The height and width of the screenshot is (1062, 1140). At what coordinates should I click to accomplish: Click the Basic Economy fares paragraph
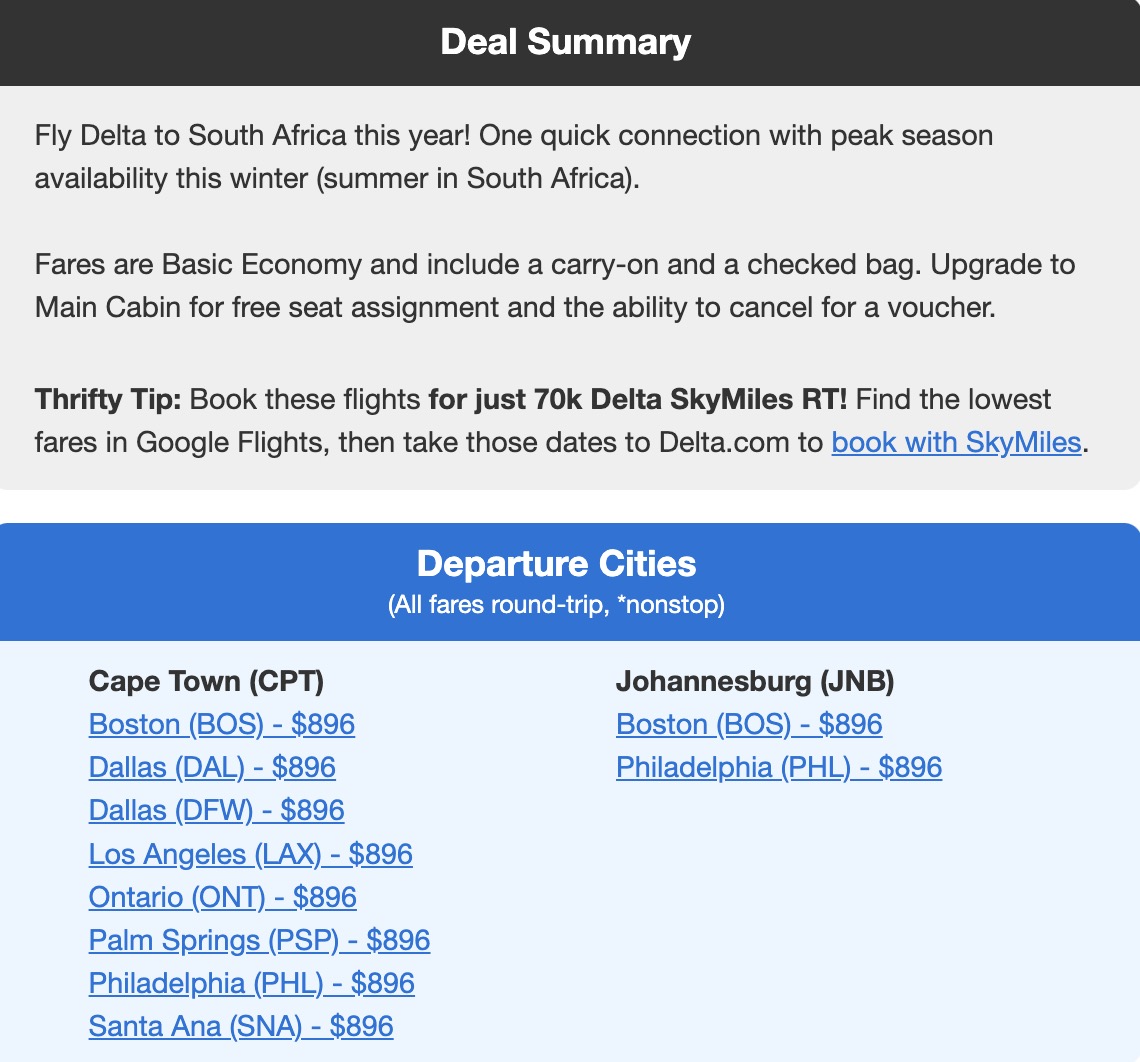(555, 286)
